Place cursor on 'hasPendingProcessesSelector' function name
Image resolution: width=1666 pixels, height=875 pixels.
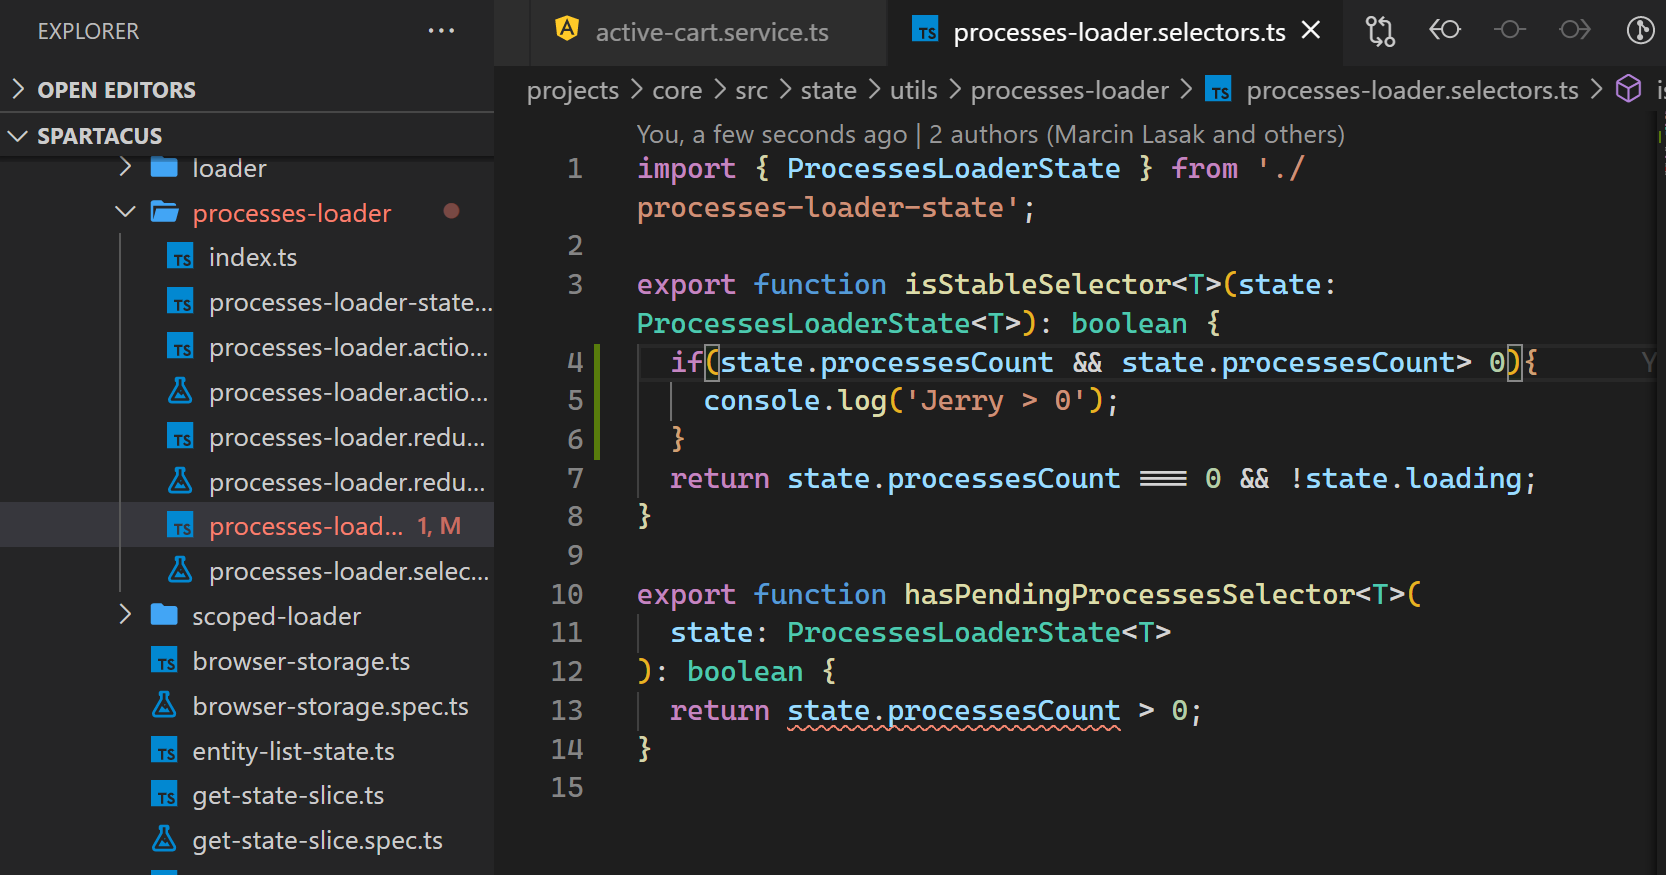point(1129,595)
